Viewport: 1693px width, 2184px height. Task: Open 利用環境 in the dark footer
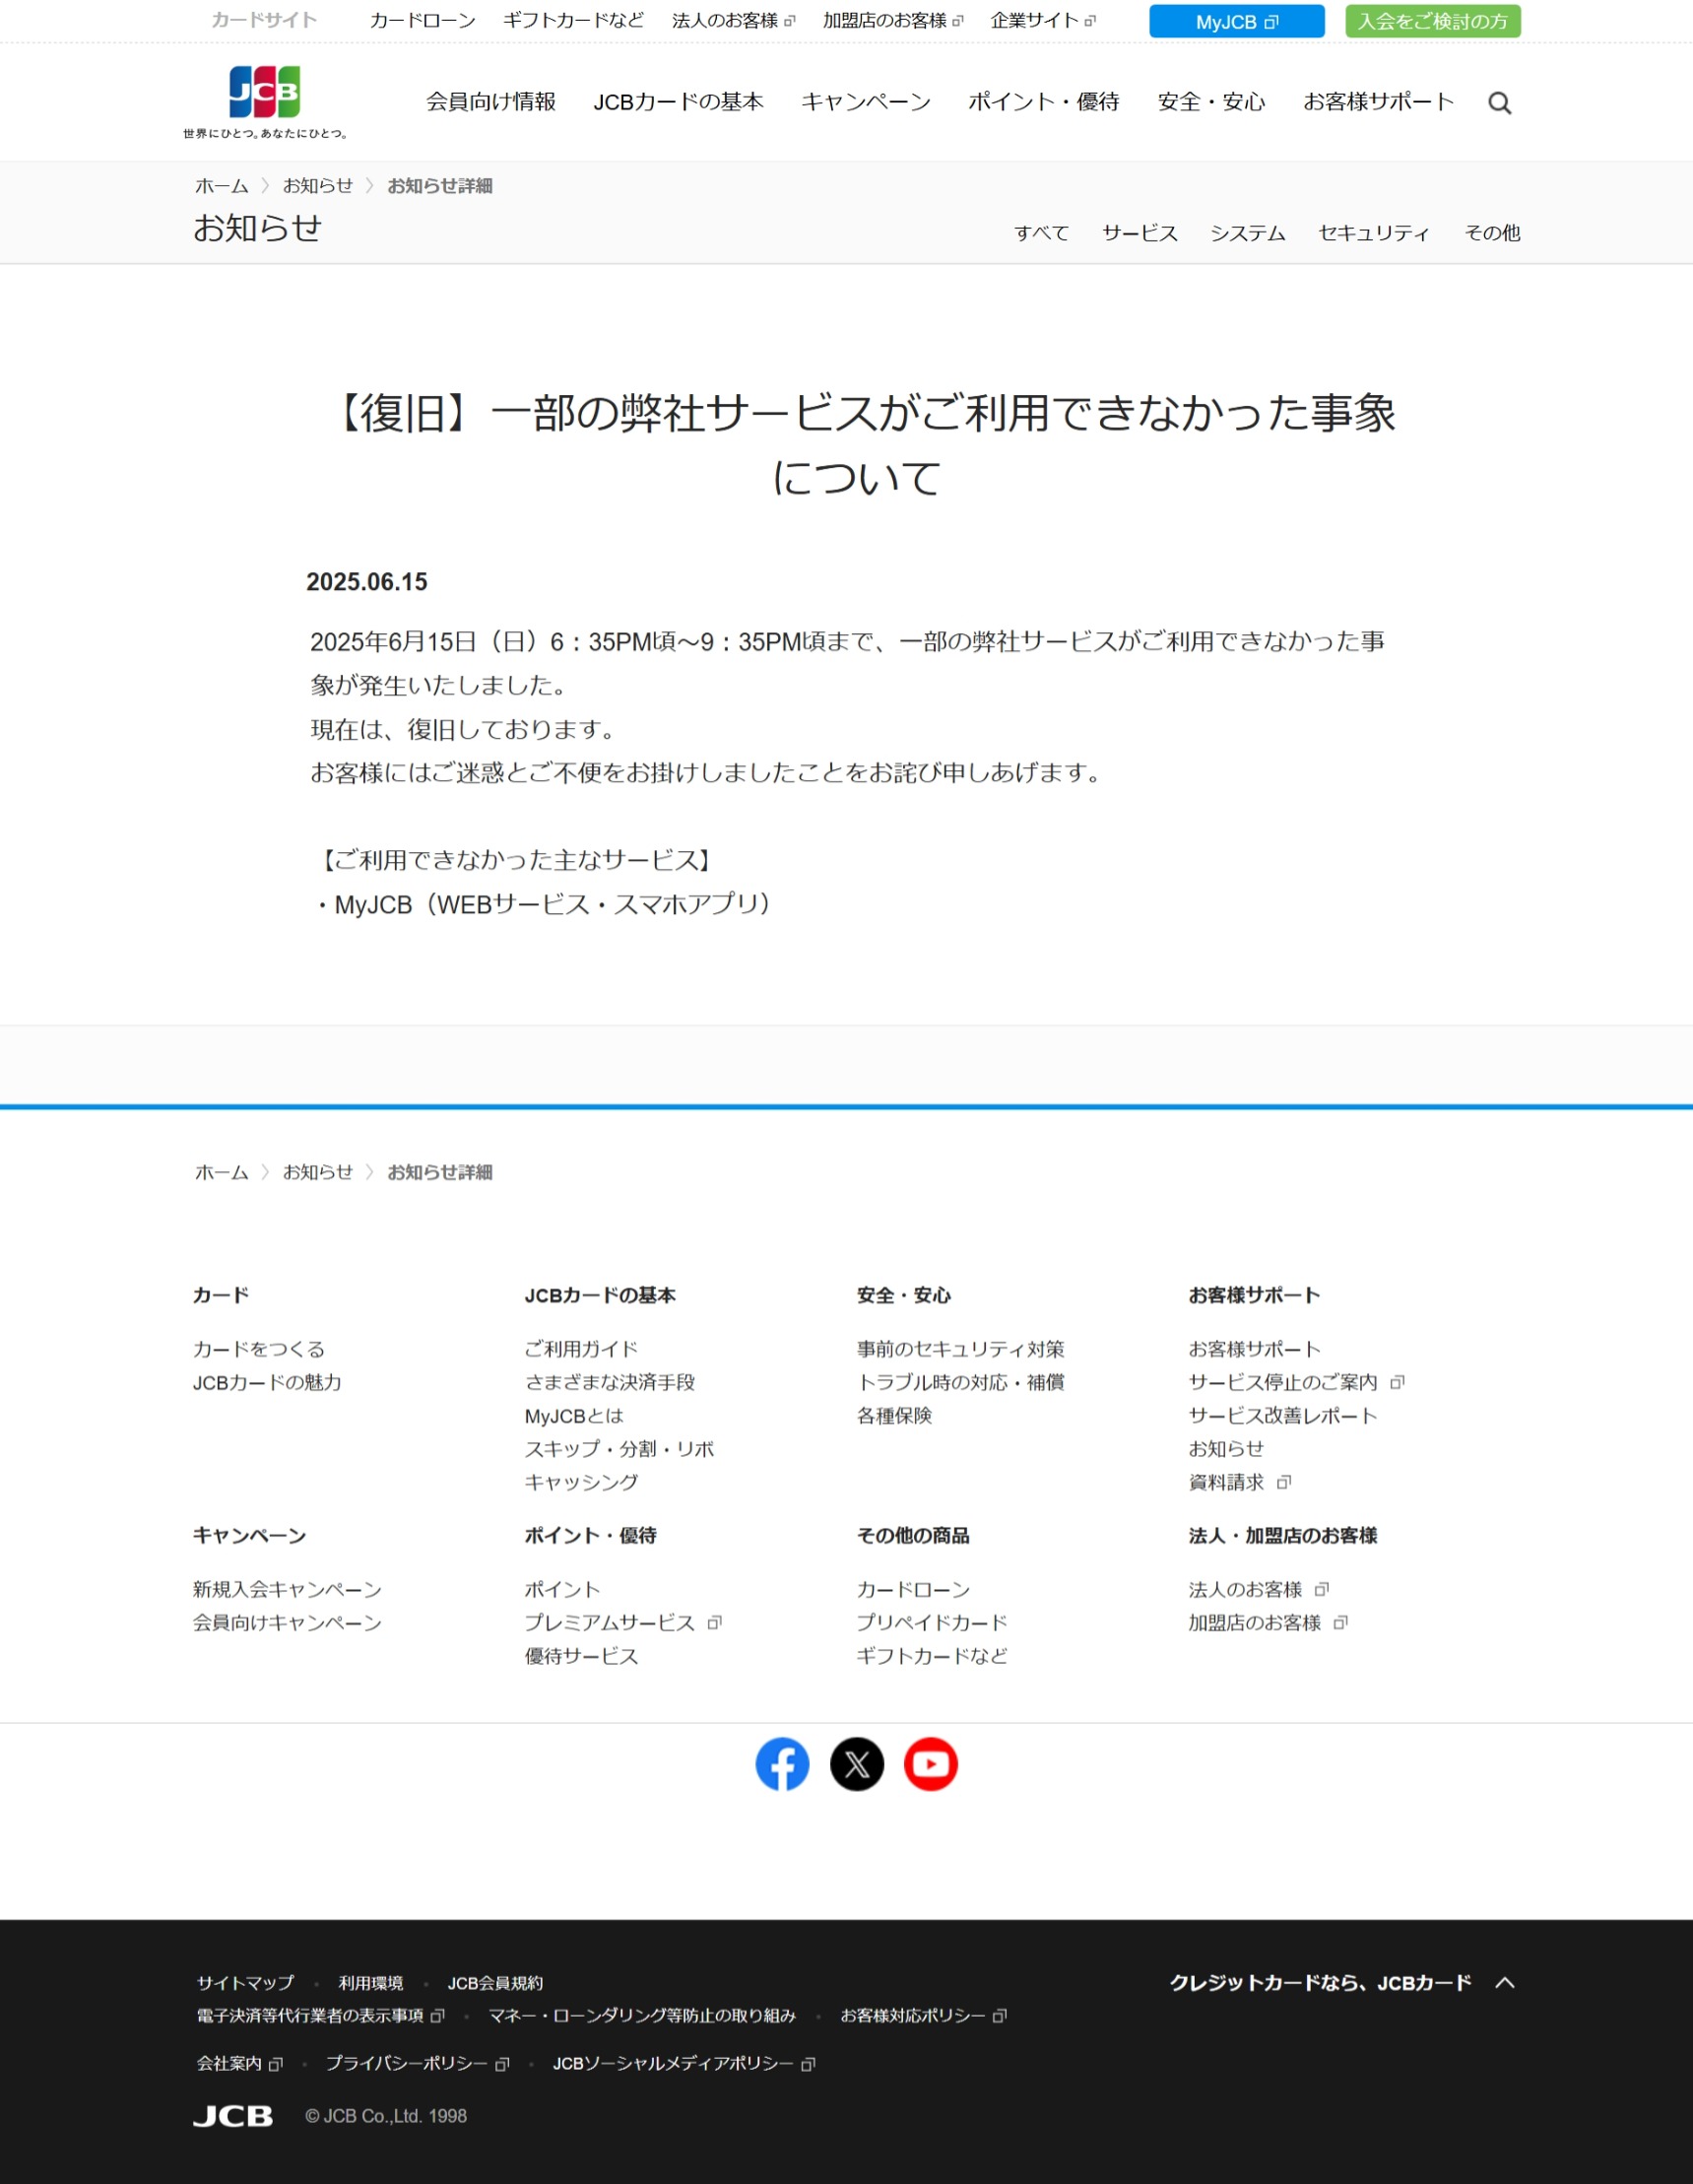coord(370,1983)
